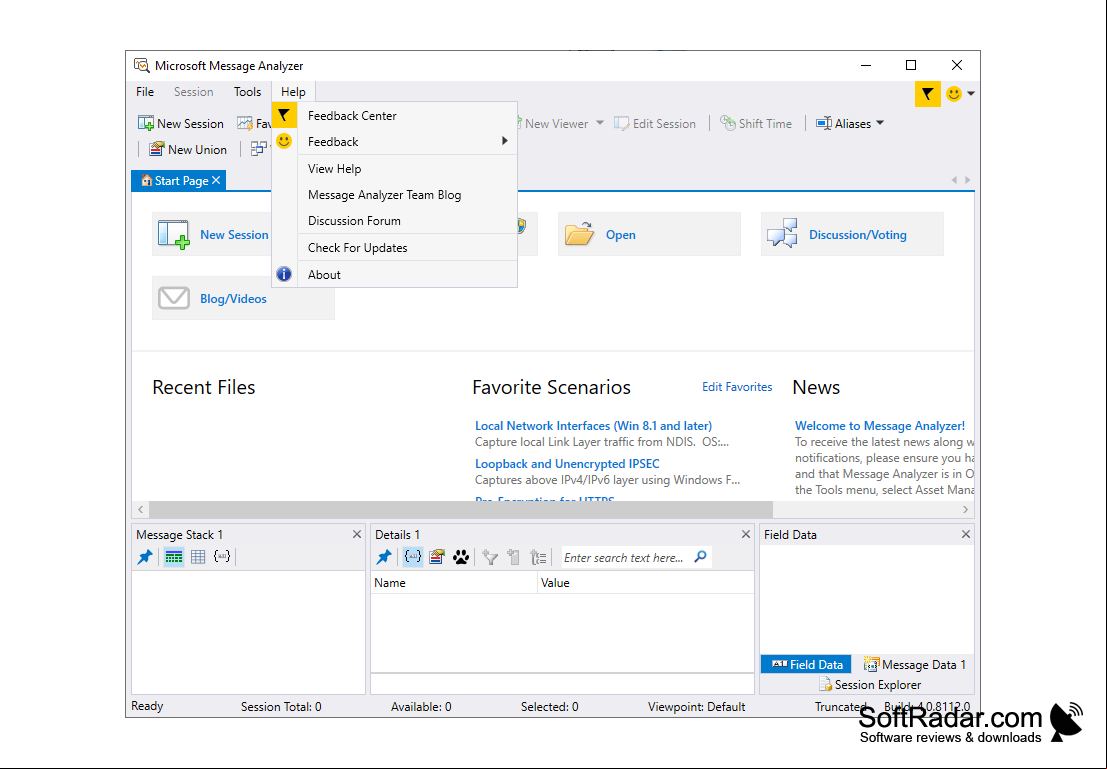Click Shift Time toolbar button
Screen dimensions: 1107x769
click(x=756, y=124)
